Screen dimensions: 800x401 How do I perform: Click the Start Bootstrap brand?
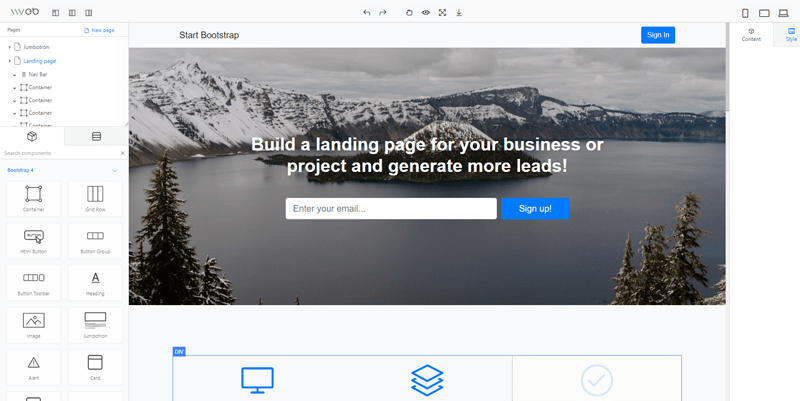[x=209, y=35]
